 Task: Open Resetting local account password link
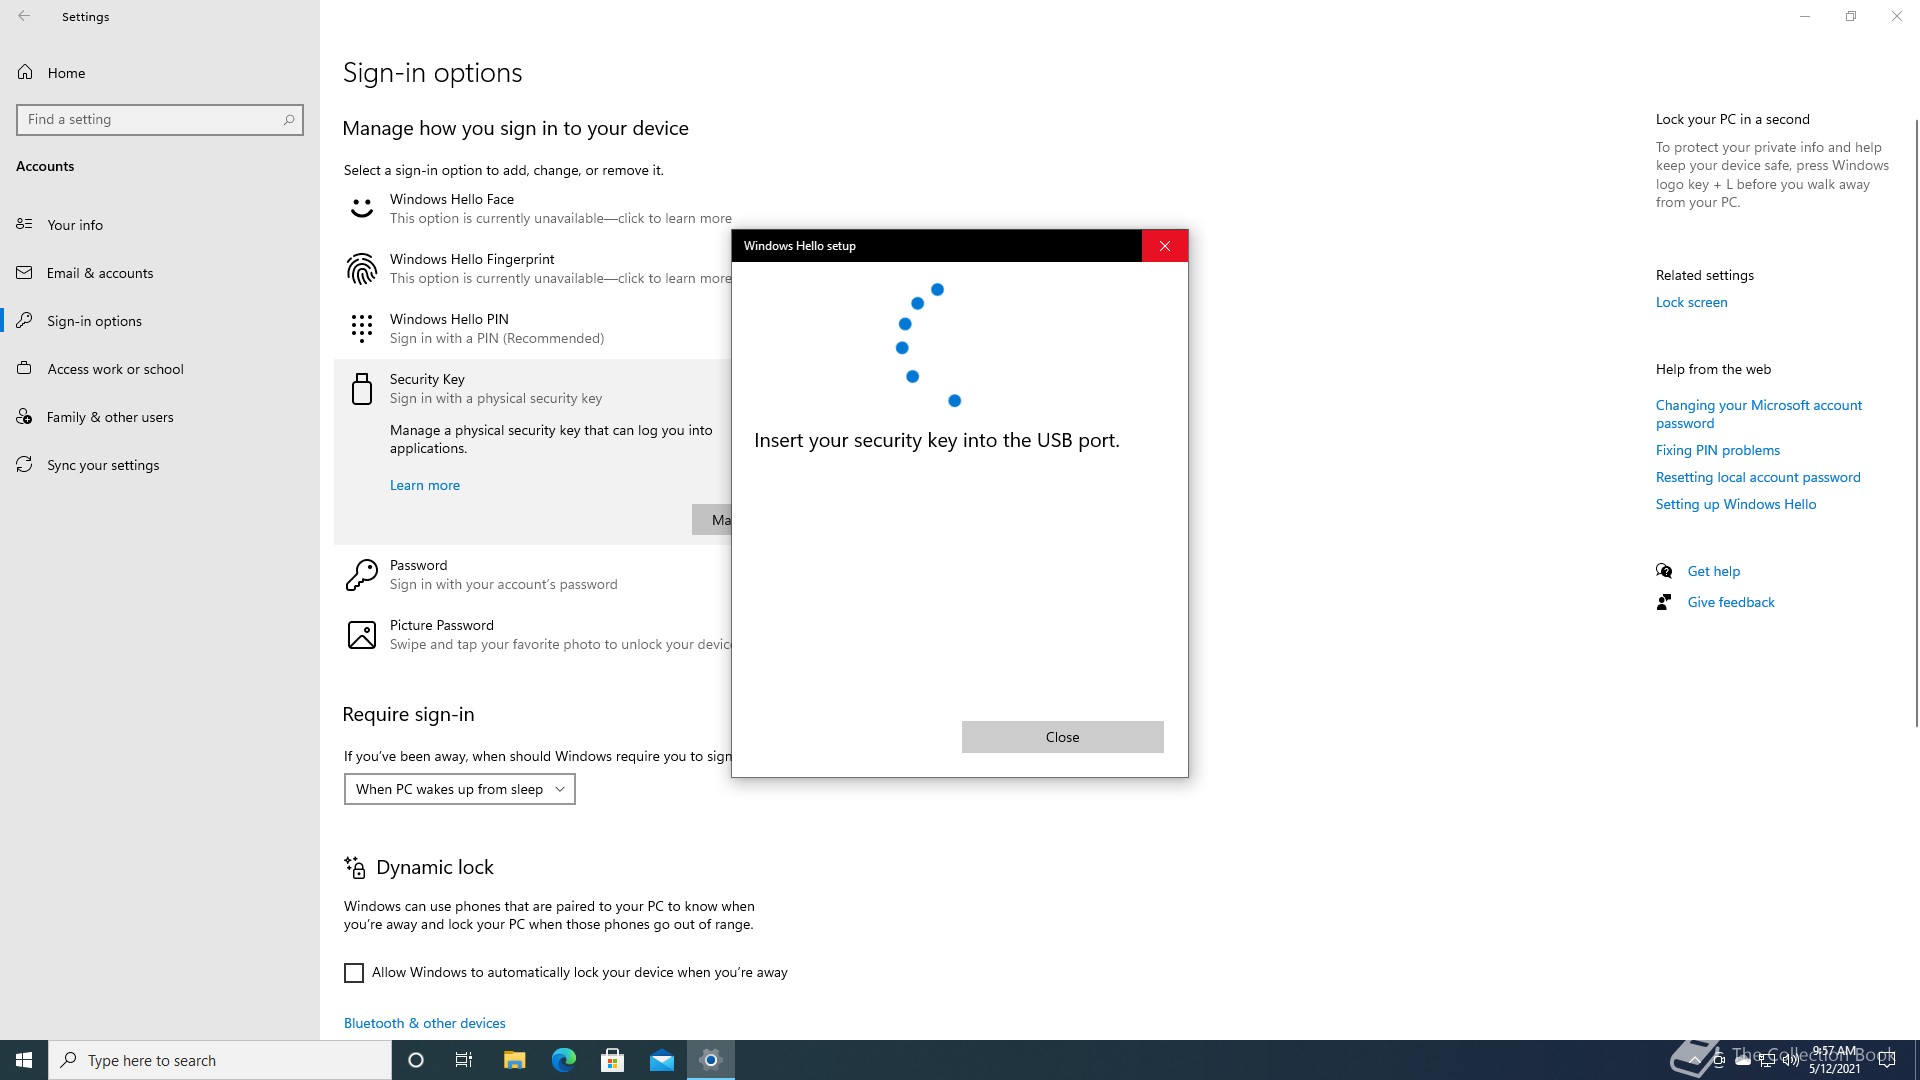1758,478
